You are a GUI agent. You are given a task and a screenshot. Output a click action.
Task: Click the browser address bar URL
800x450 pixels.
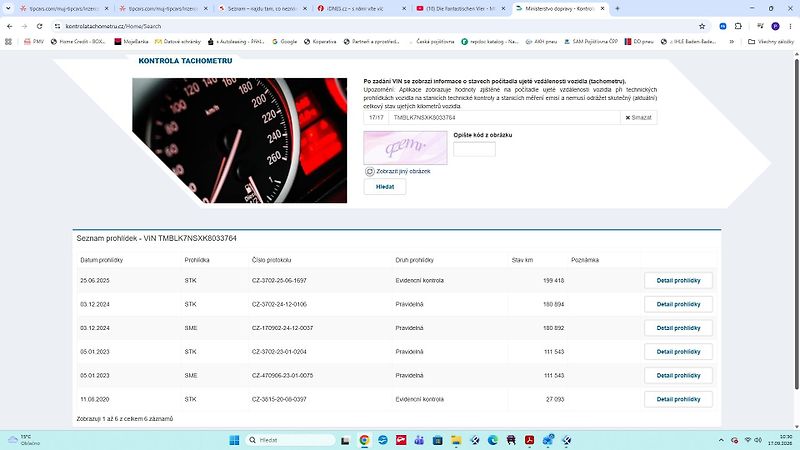point(113,26)
